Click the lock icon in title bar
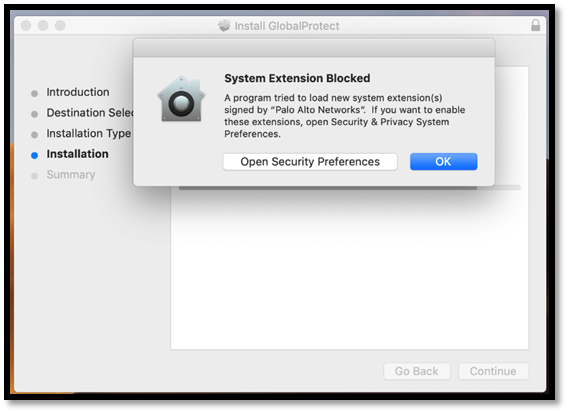This screenshot has width=568, height=413. click(535, 25)
